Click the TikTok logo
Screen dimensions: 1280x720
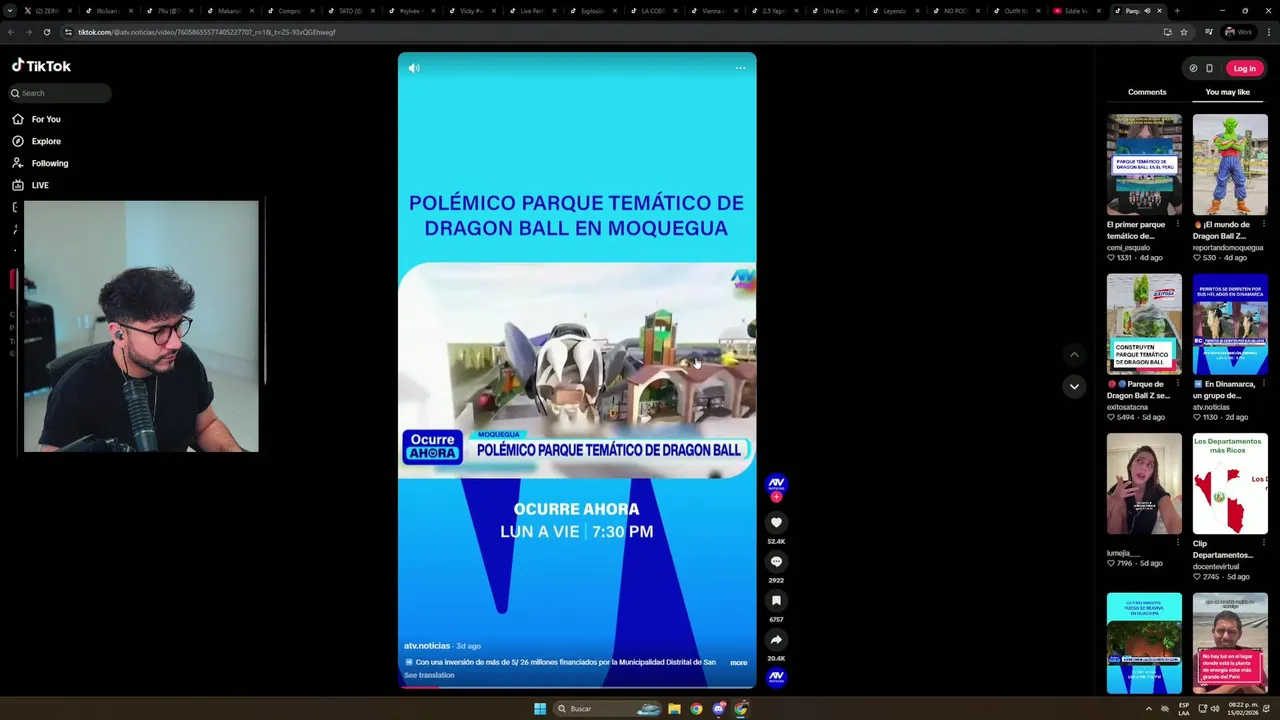(x=41, y=66)
